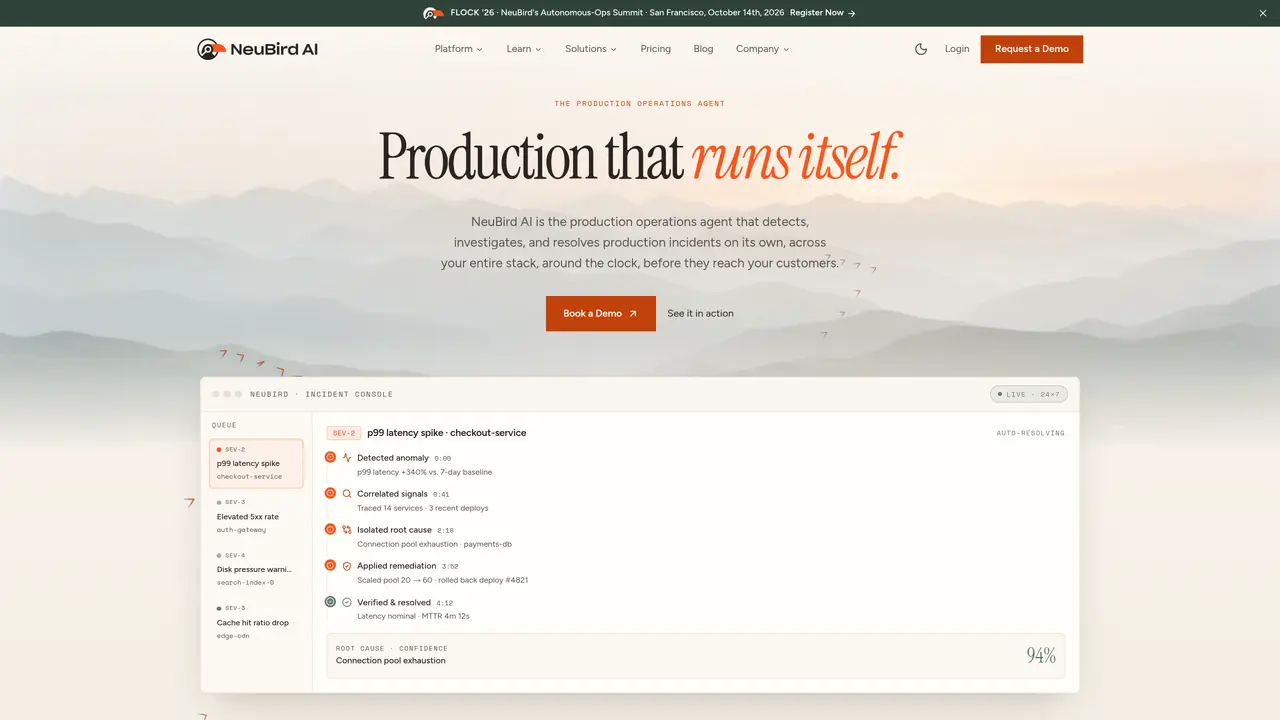Click 'Traced 14 services · 3 recent deploys' text
This screenshot has height=720, width=1280.
(423, 508)
